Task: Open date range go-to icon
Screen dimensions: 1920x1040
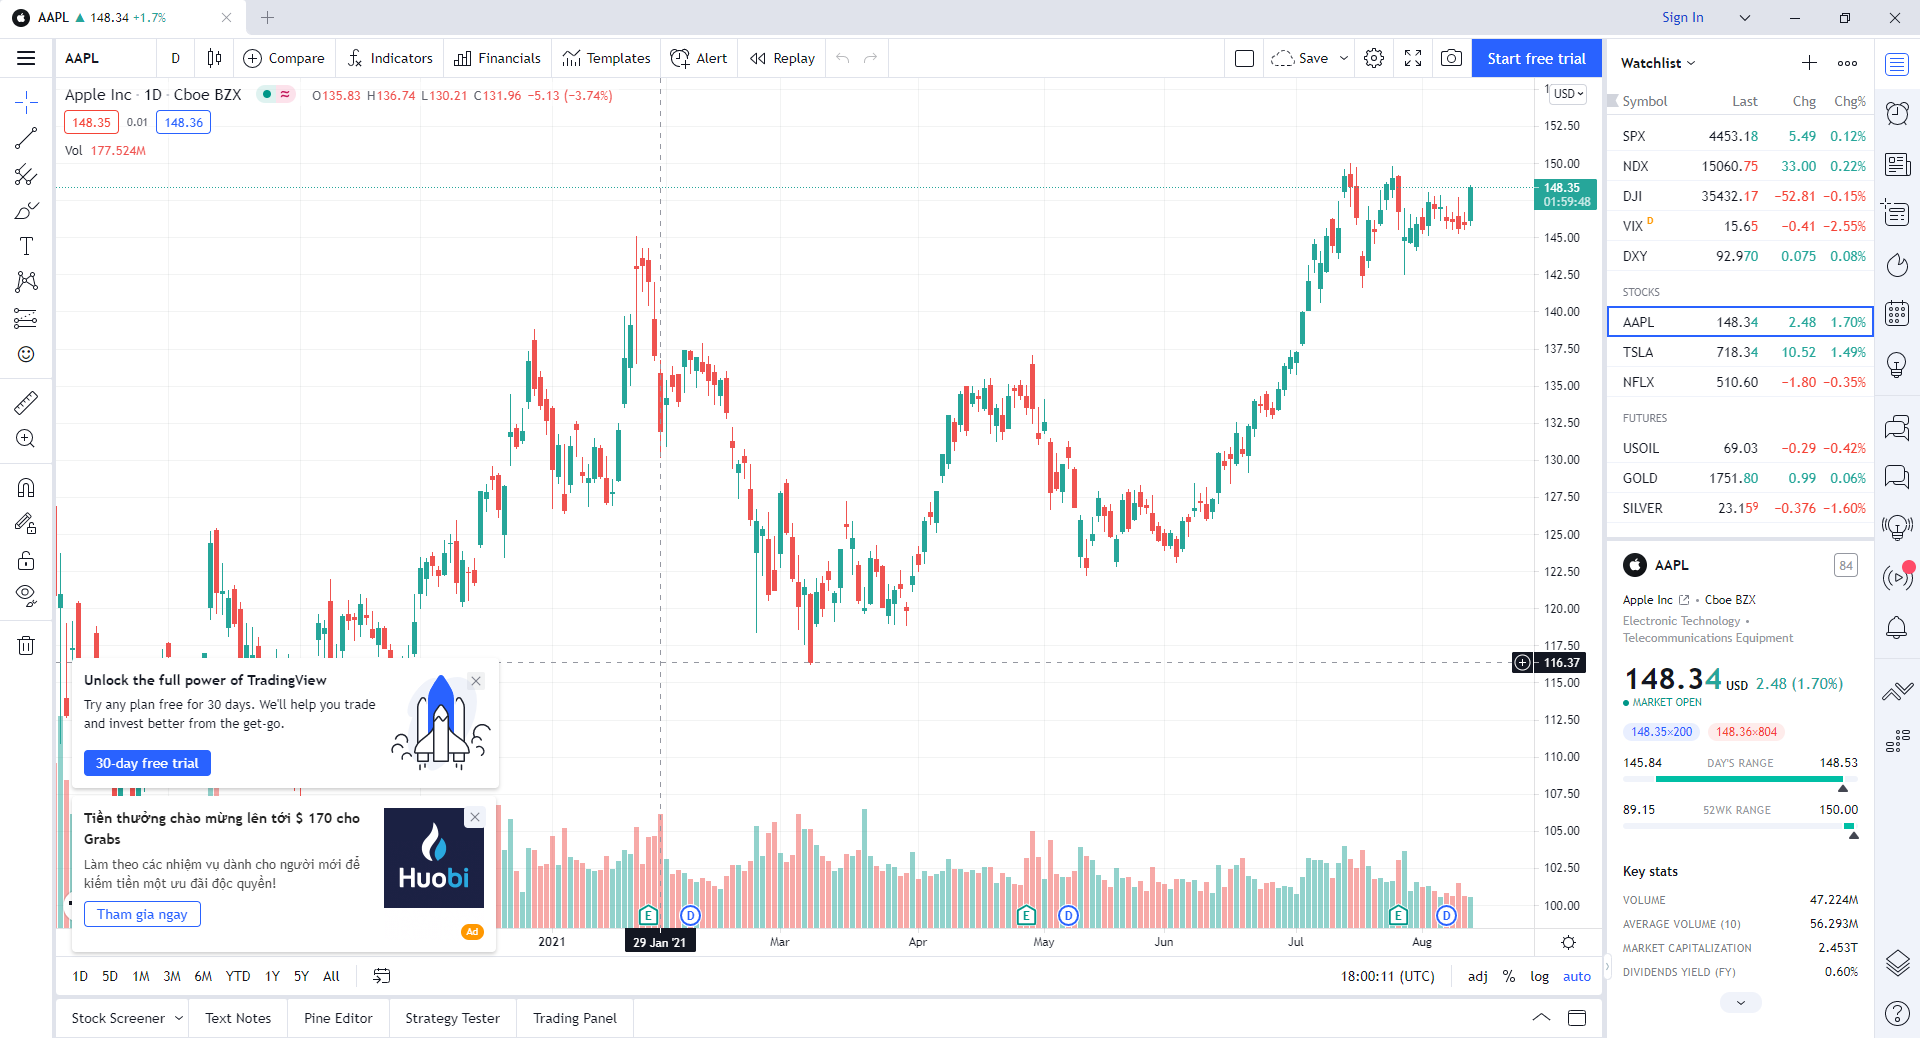Action: pyautogui.click(x=381, y=976)
